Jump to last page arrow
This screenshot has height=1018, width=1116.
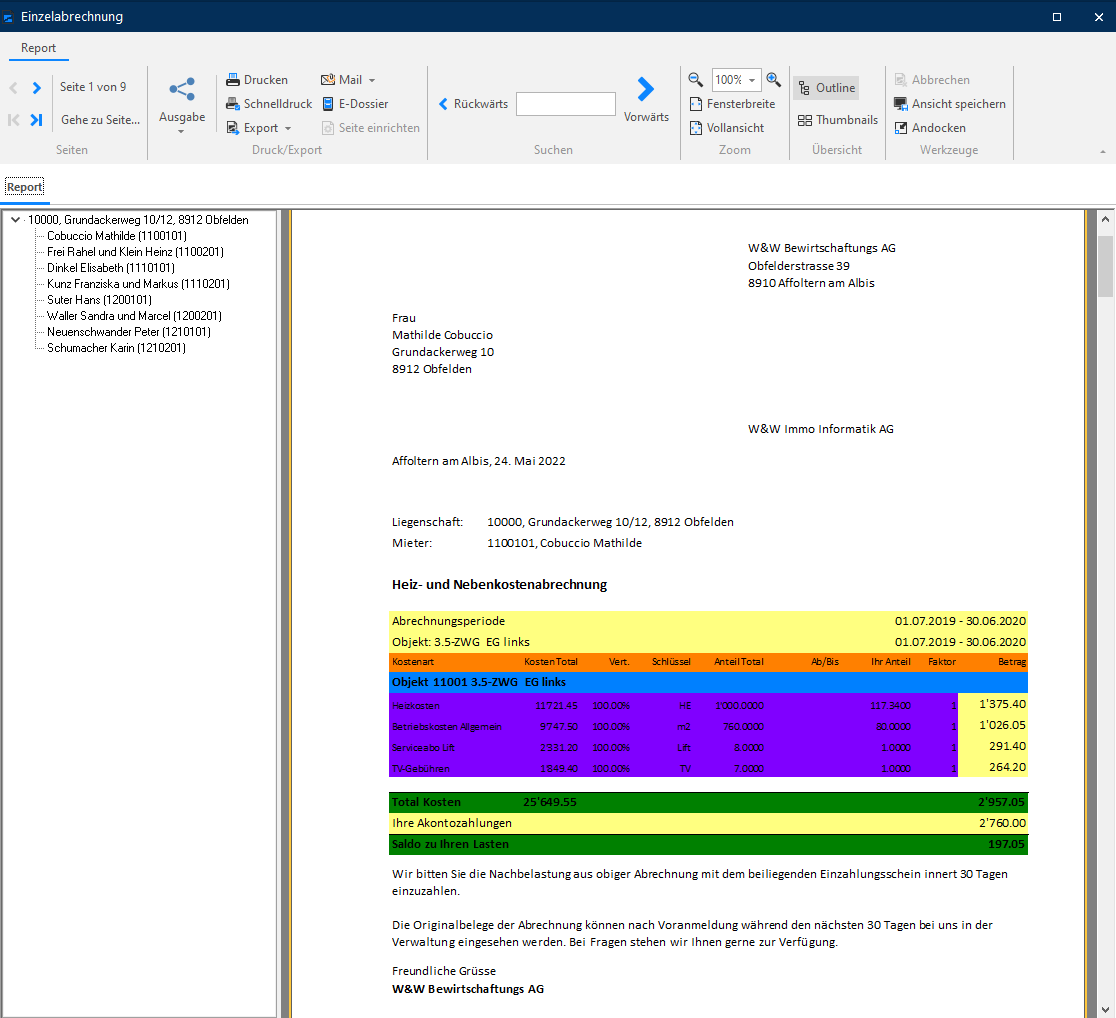coord(36,120)
